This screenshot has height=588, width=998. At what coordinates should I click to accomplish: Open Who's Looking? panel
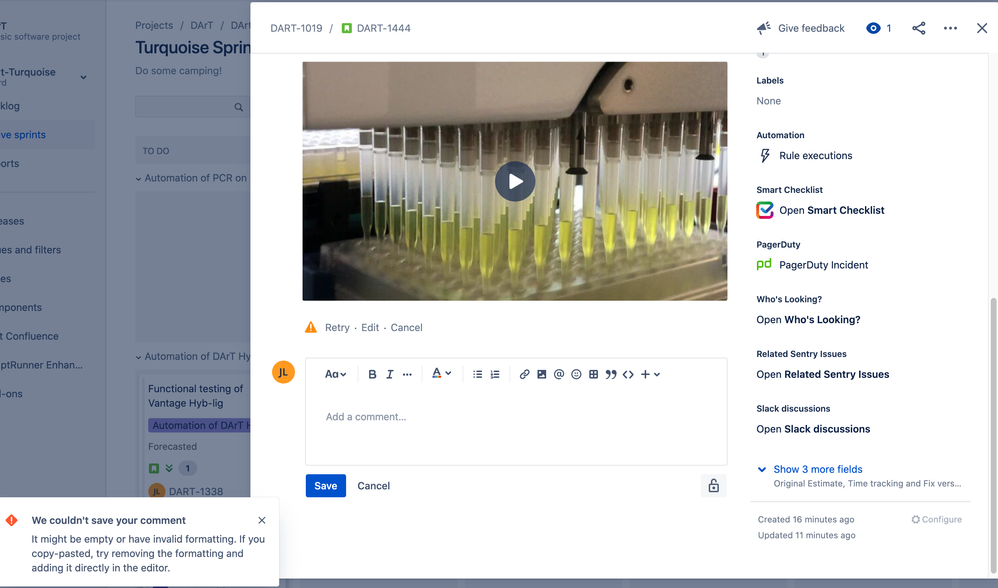point(808,319)
